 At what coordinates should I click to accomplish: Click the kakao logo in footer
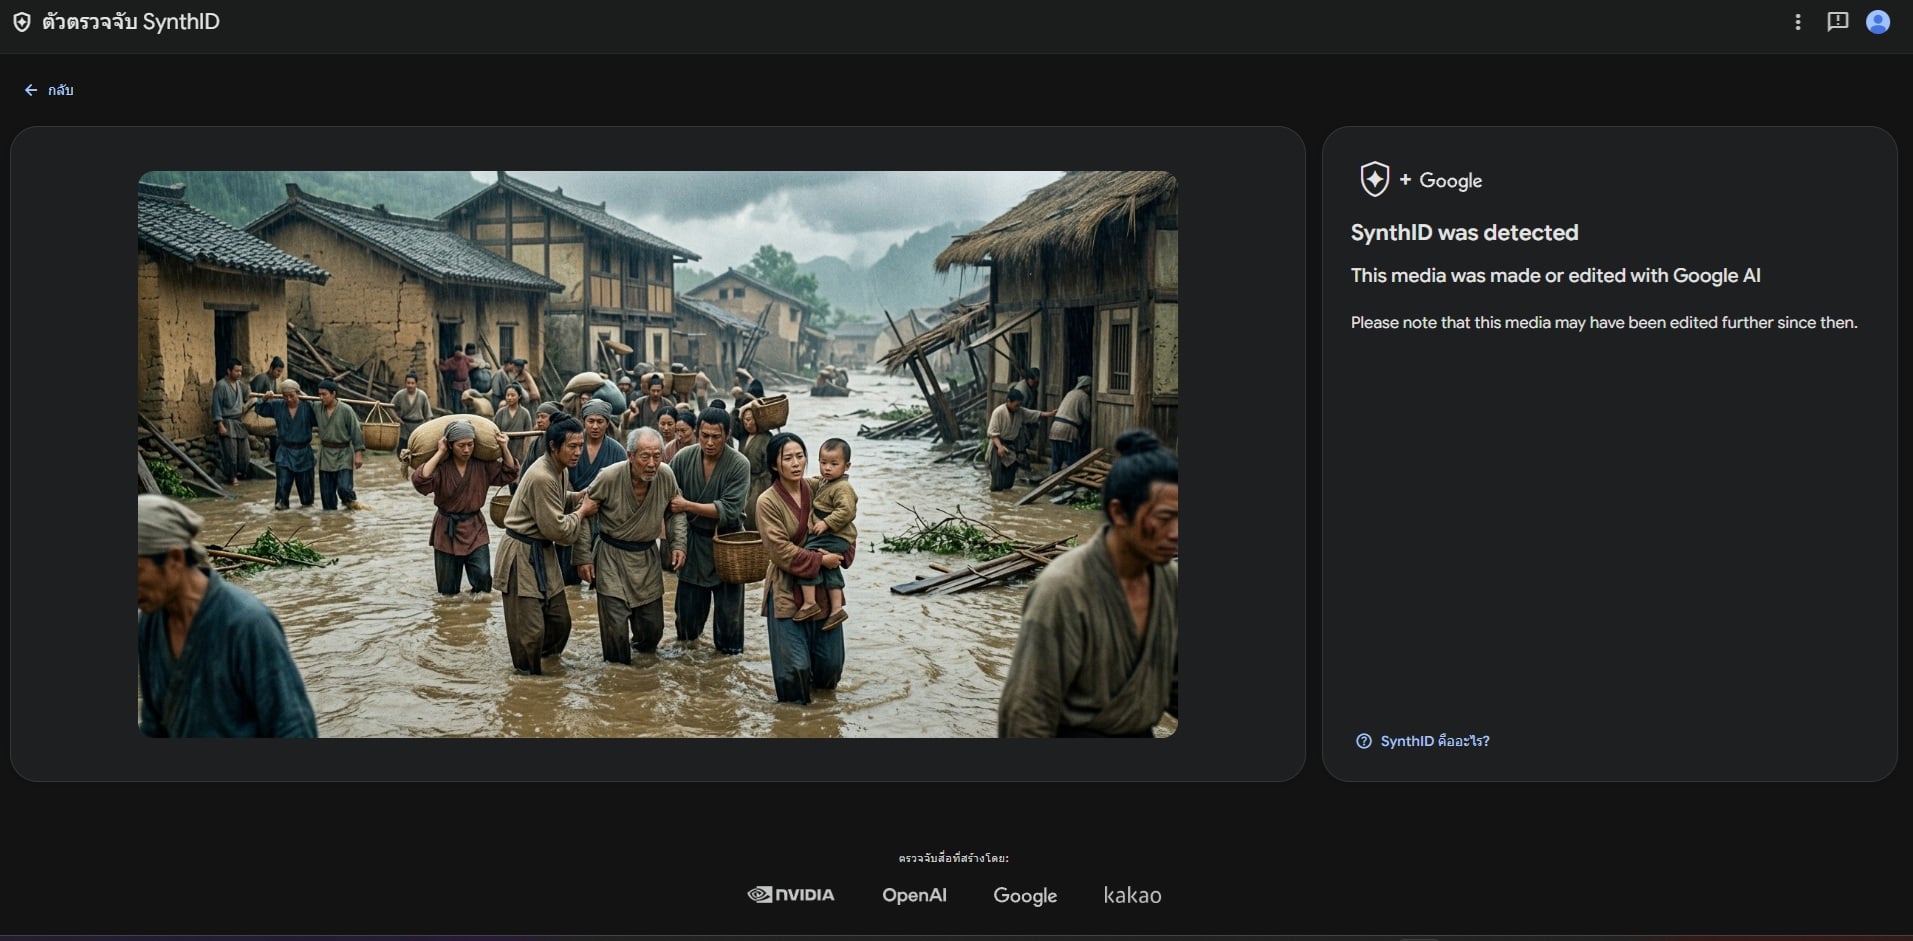pos(1132,895)
